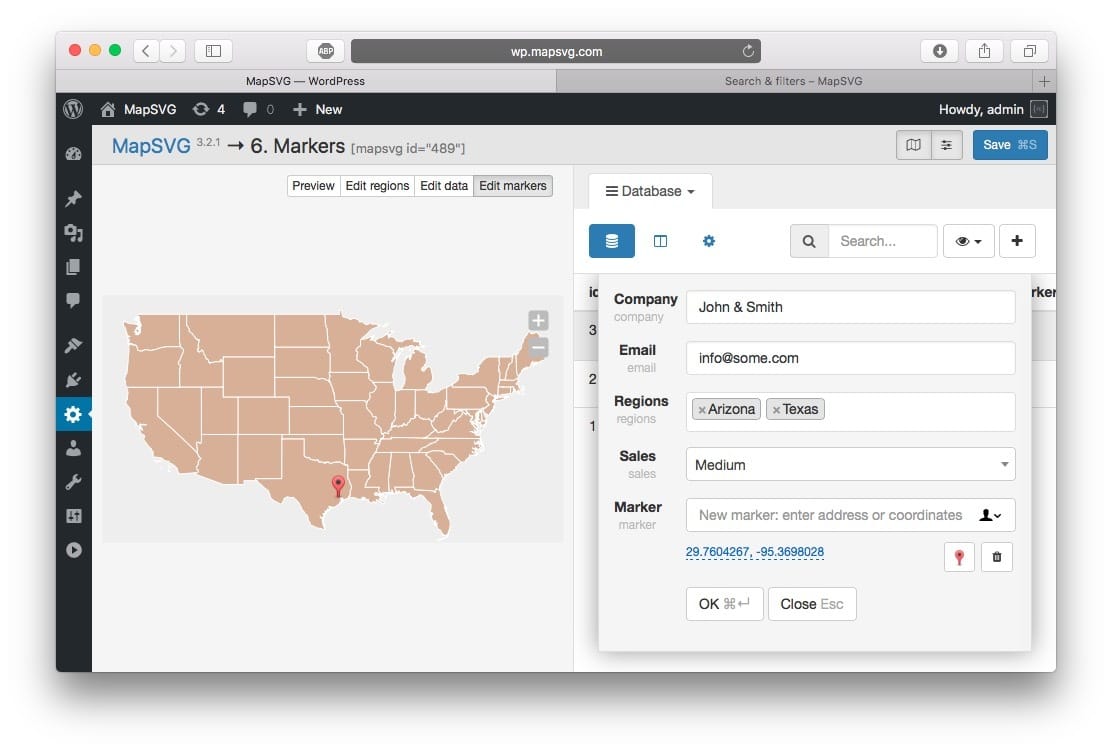The width and height of the screenshot is (1112, 752).
Task: Switch to Preview mode
Action: 313,186
